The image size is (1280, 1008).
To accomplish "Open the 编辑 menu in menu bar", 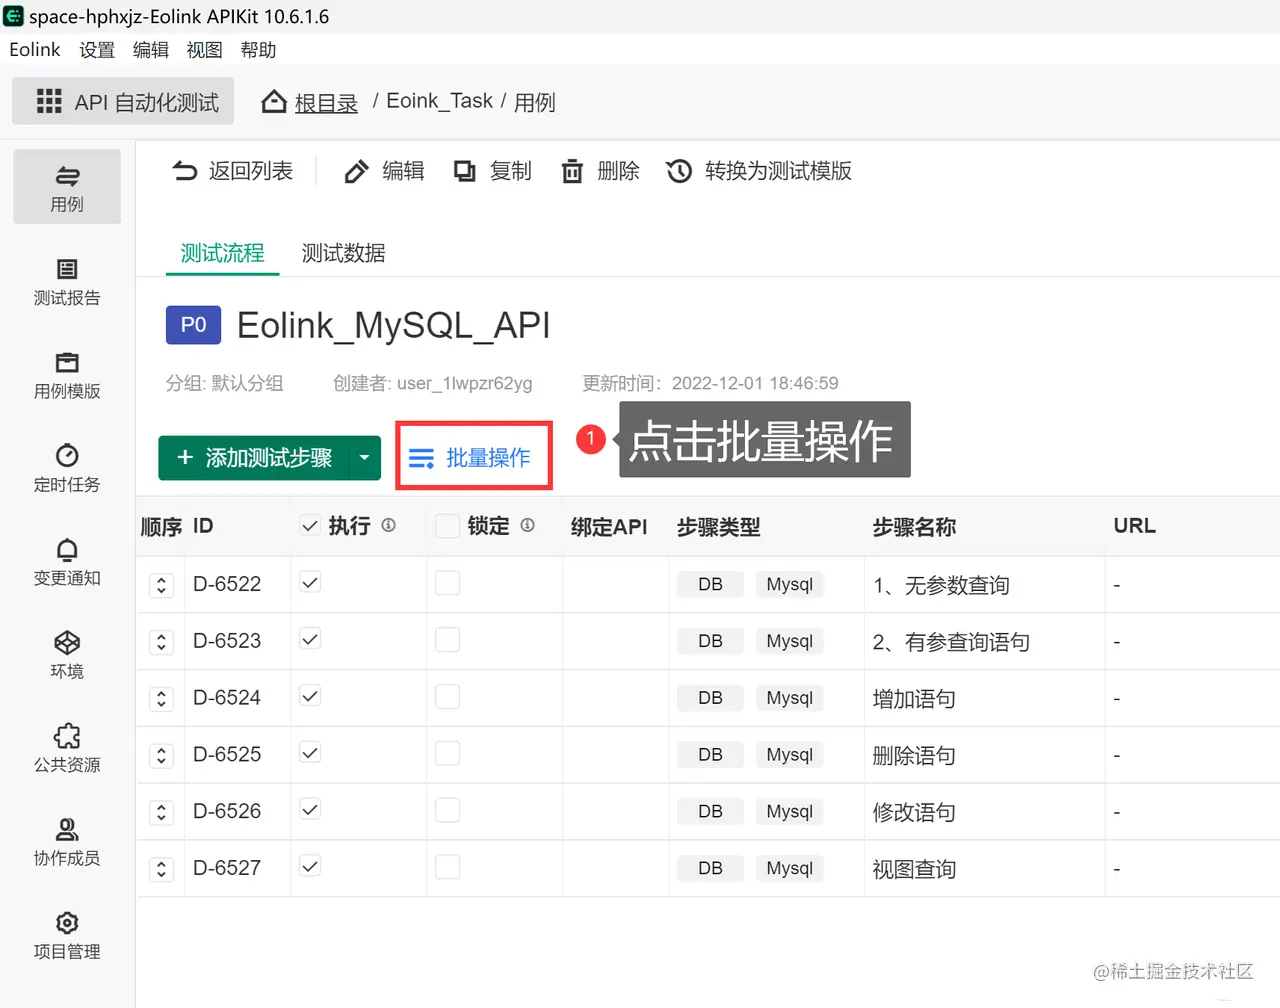I will pos(151,50).
